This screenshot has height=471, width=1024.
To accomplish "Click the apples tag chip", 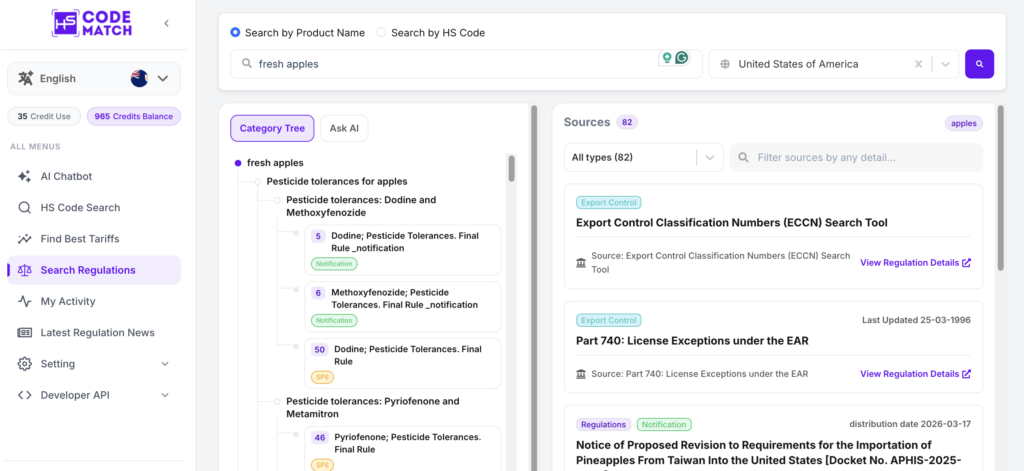I will (x=964, y=123).
